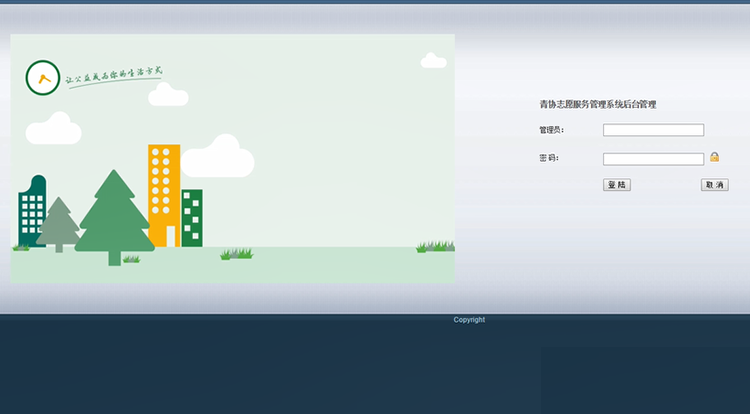Click the 青协志愿服务管理系统后台管理 title

coord(598,104)
